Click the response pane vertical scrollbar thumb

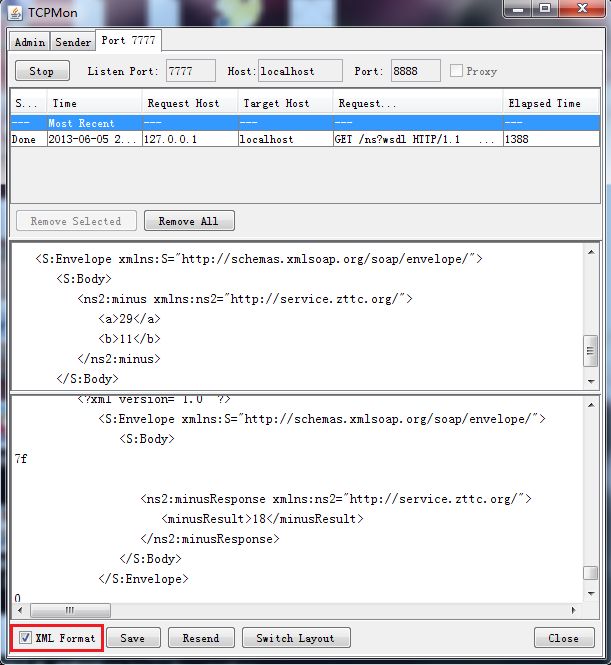[591, 573]
